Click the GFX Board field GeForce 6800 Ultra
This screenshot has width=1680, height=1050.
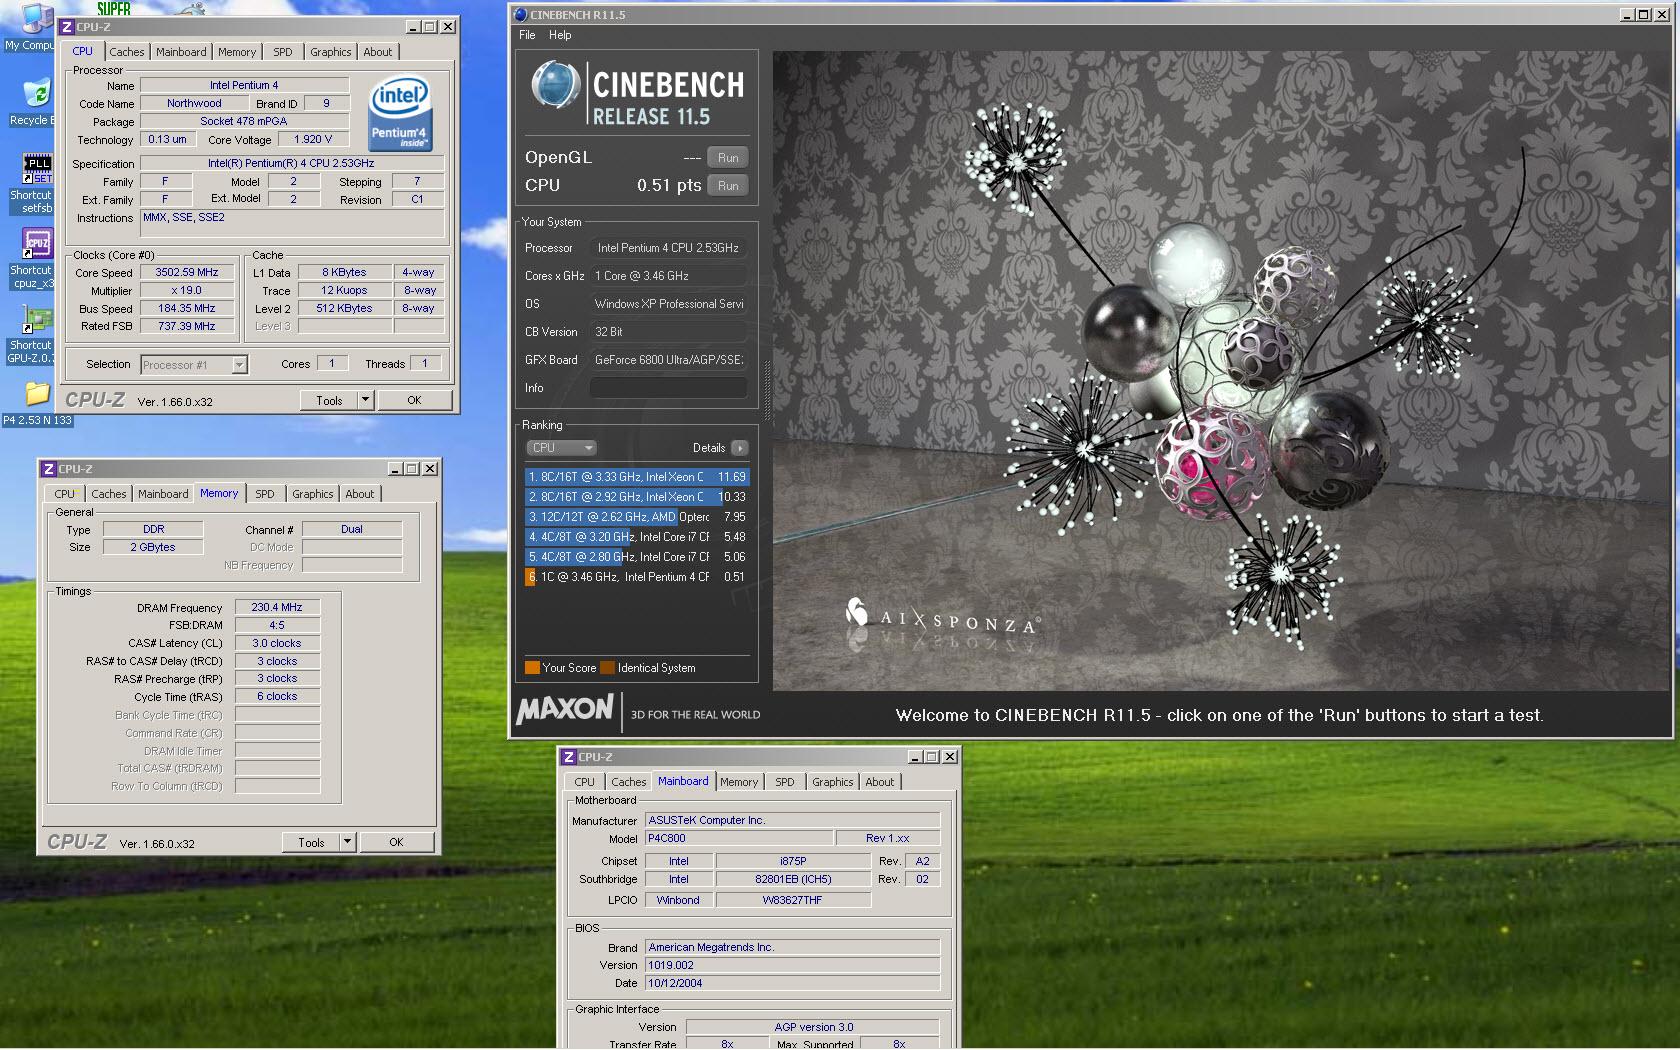[669, 360]
